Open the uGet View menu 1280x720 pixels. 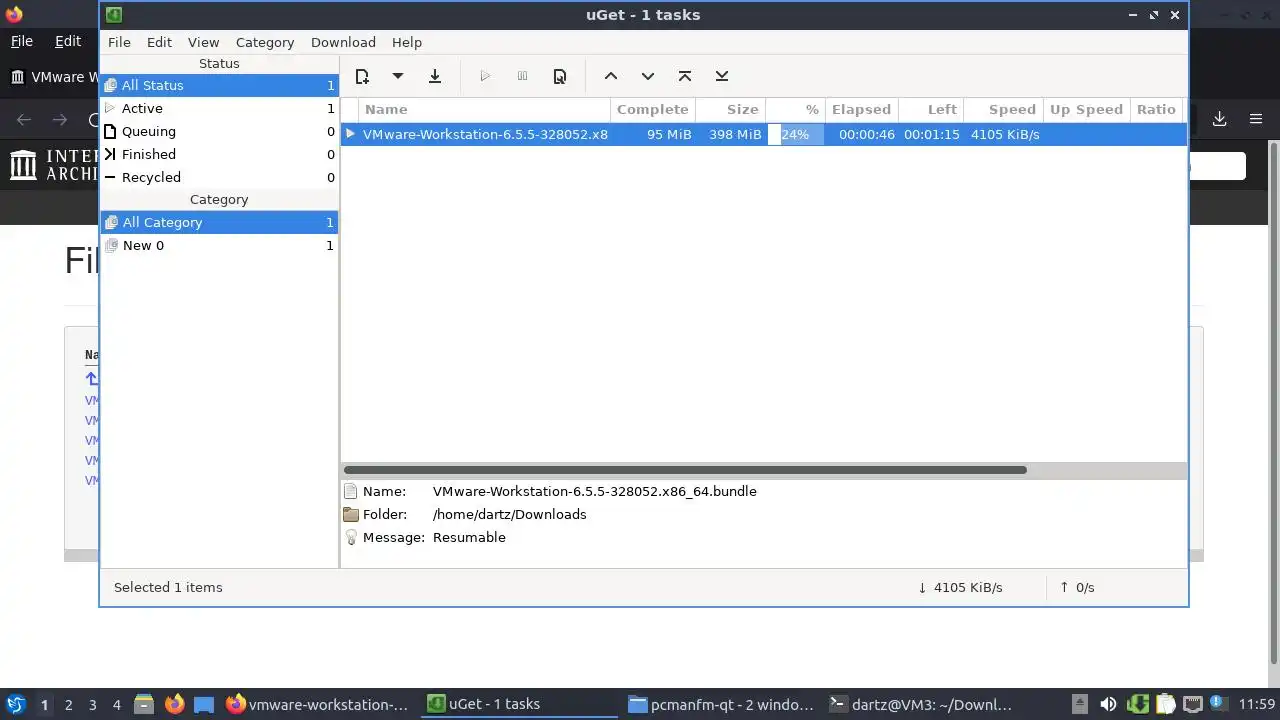tap(203, 42)
